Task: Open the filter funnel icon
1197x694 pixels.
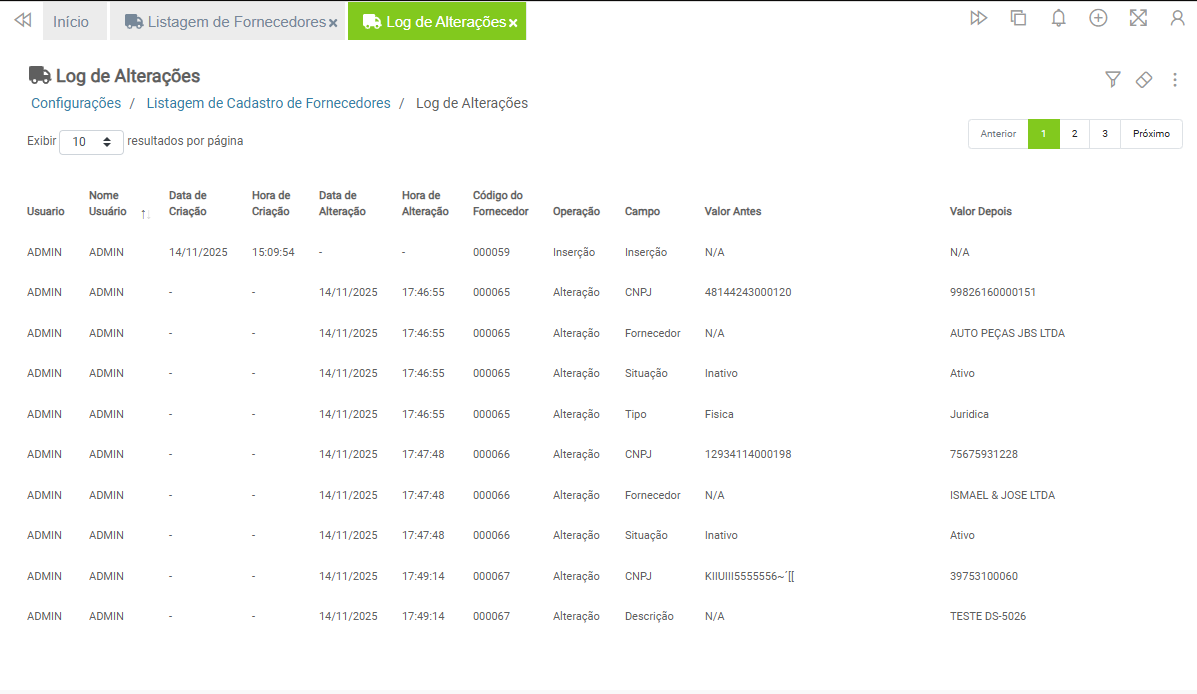Action: click(x=1112, y=80)
